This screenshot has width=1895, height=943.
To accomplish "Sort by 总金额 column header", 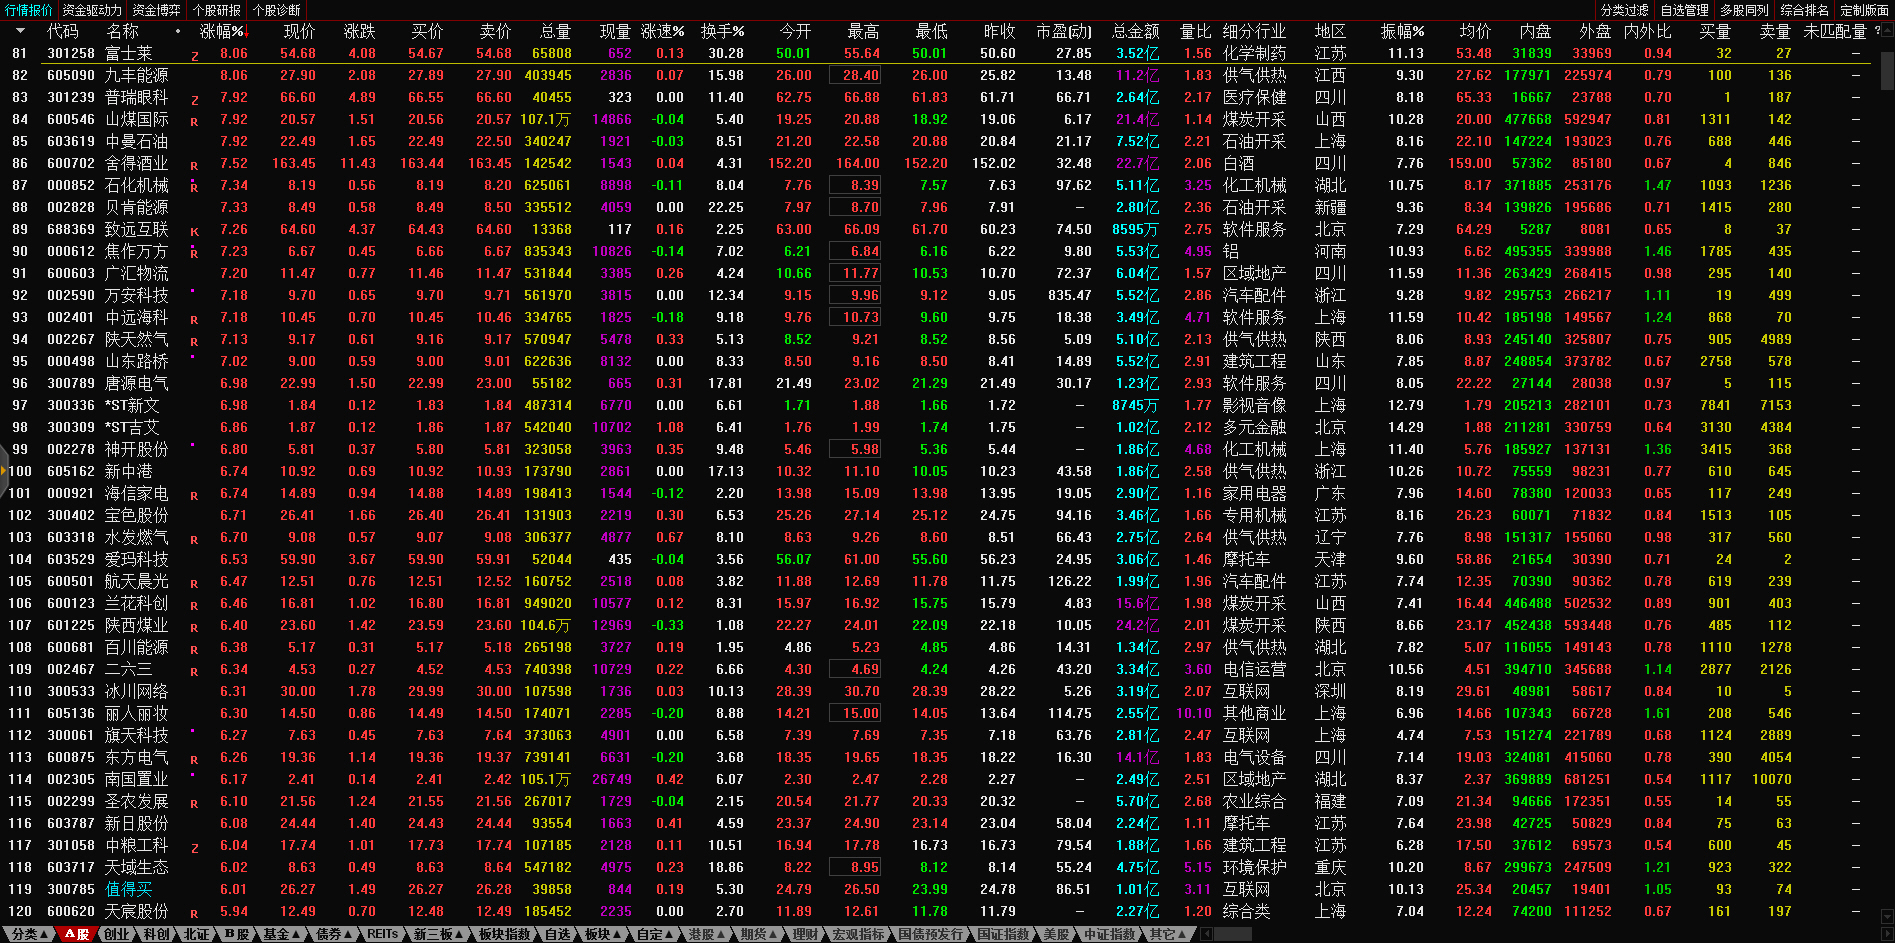I will (x=1136, y=31).
